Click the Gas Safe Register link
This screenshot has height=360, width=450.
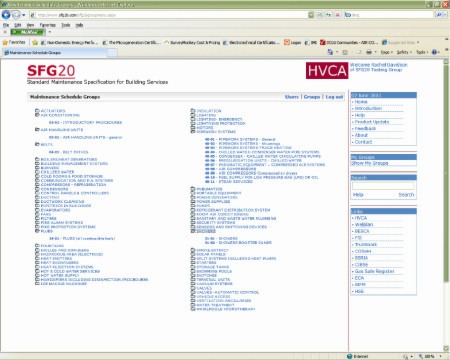tap(374, 271)
